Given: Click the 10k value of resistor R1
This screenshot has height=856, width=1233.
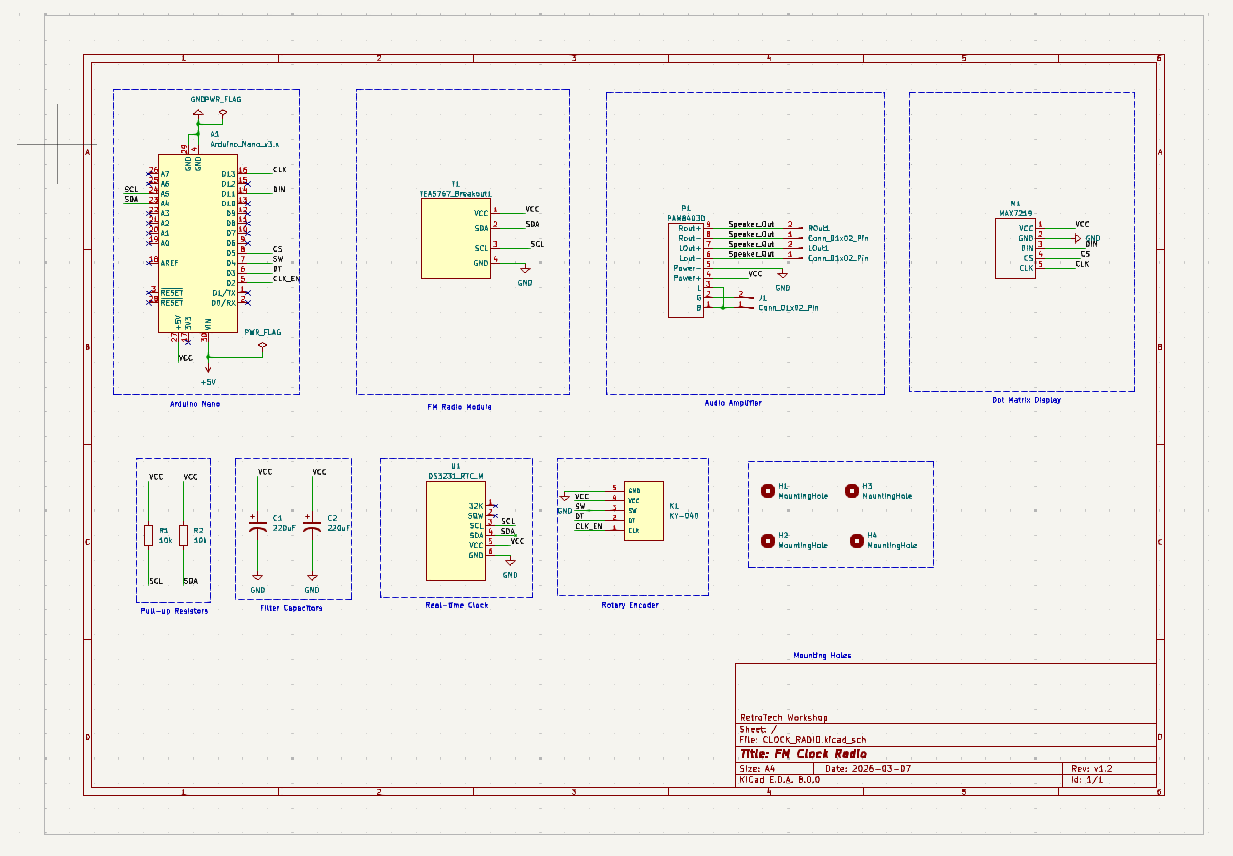Looking at the screenshot, I should [166, 540].
